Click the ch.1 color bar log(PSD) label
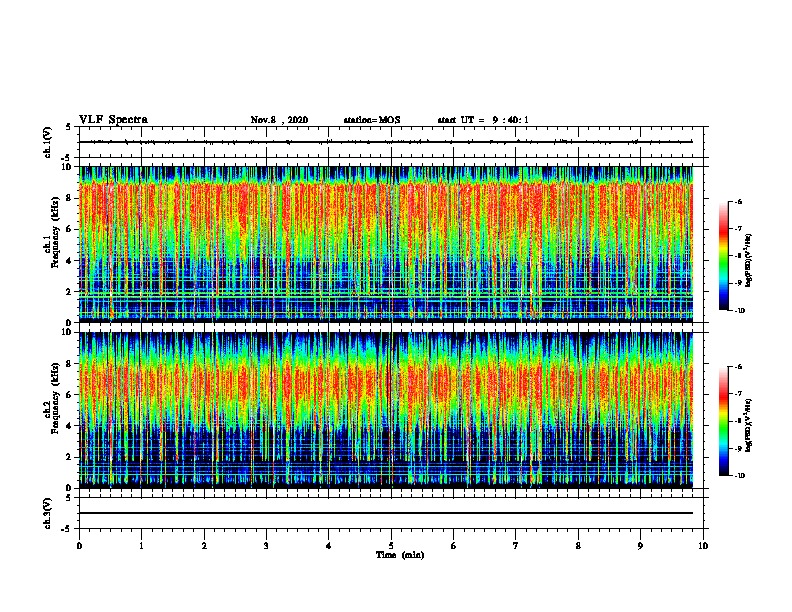Image resolution: width=792 pixels, height=612 pixels. pos(748,261)
